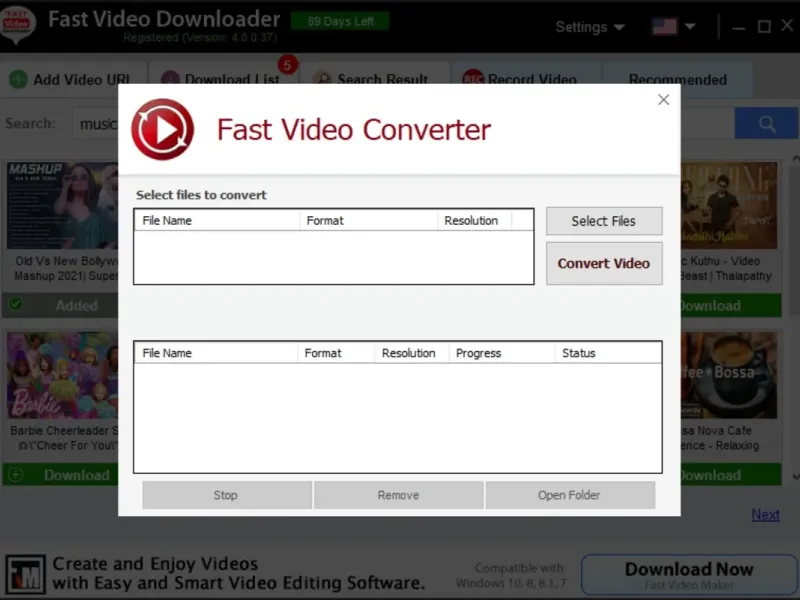Open the Old Vs New Bollywood Mashup thumbnail
800x600 pixels.
[x=62, y=205]
